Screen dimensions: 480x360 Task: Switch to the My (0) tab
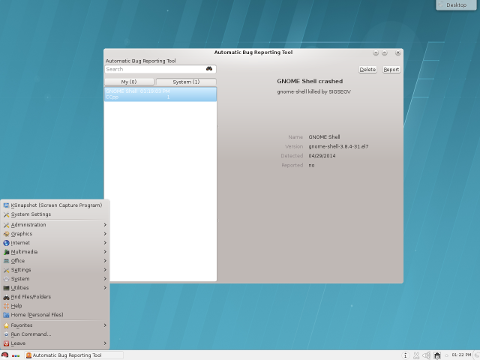point(129,82)
